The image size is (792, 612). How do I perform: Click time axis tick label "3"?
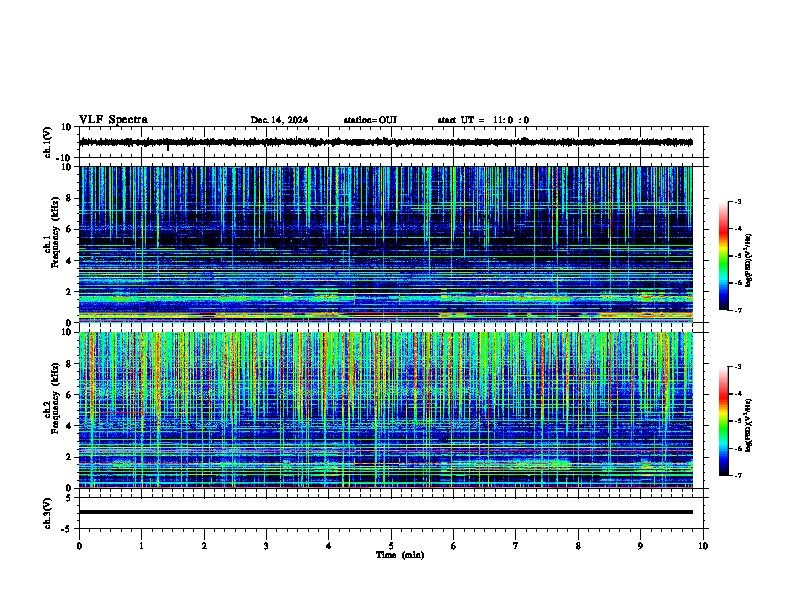click(266, 546)
